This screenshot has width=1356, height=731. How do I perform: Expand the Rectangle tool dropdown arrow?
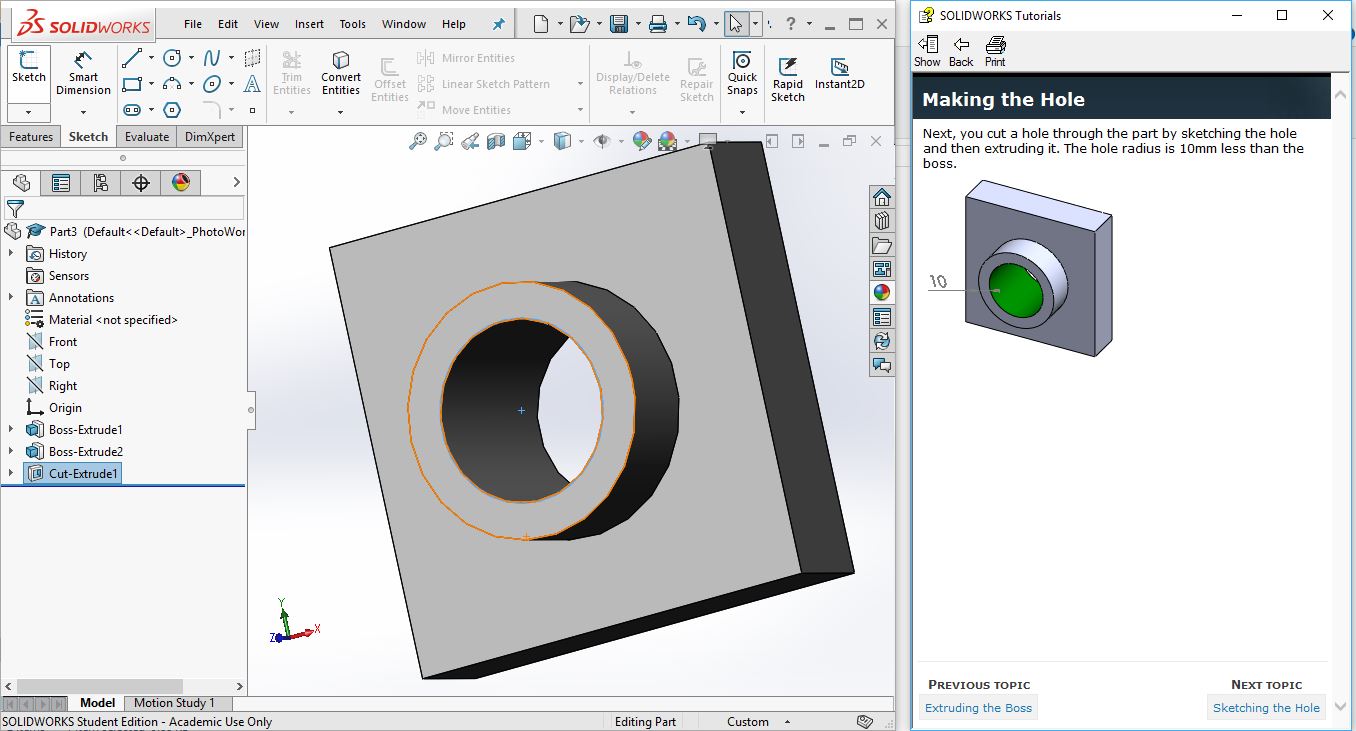151,84
